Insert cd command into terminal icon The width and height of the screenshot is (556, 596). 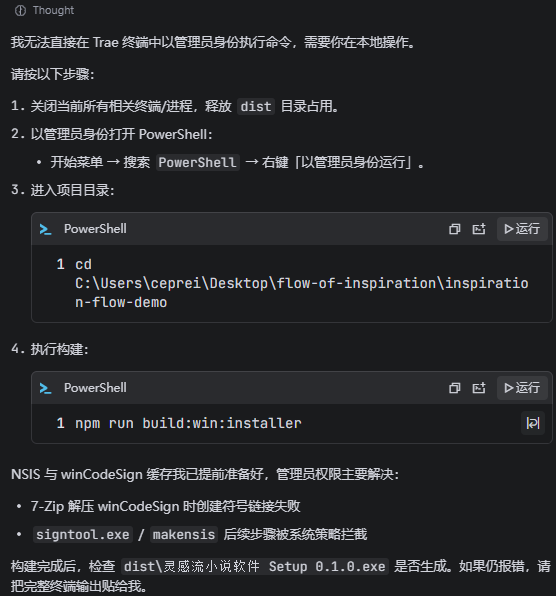tap(479, 229)
